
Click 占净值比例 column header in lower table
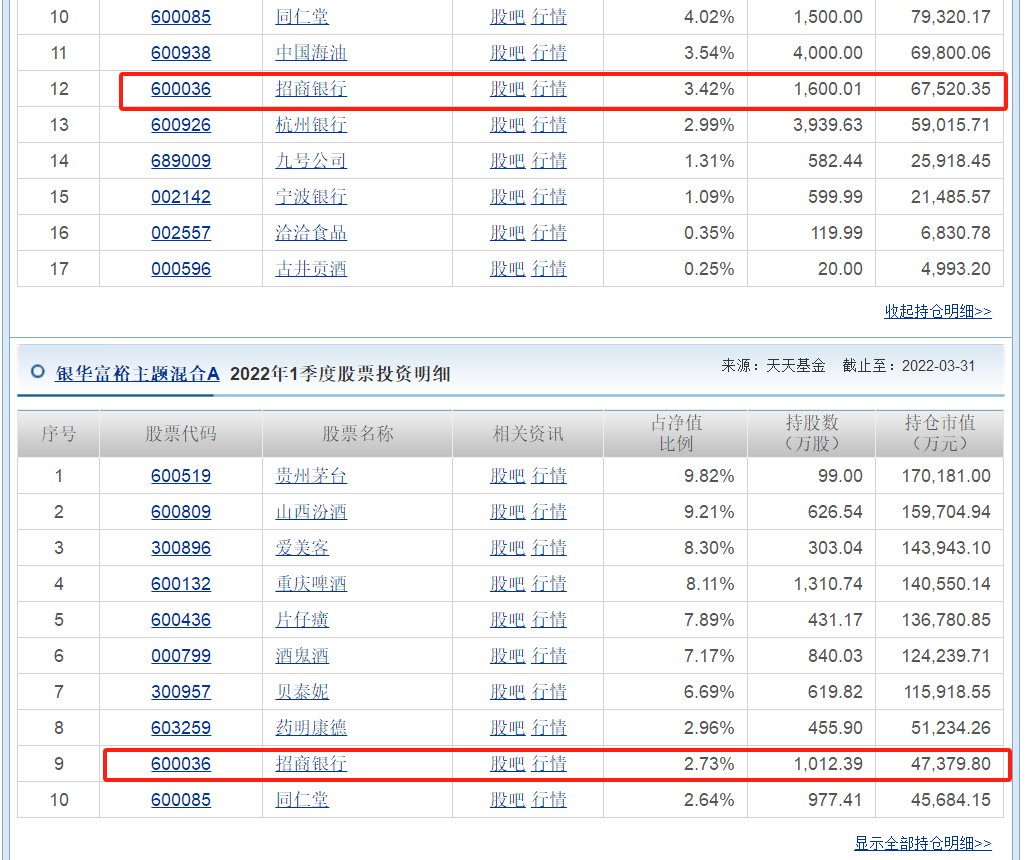(x=675, y=434)
